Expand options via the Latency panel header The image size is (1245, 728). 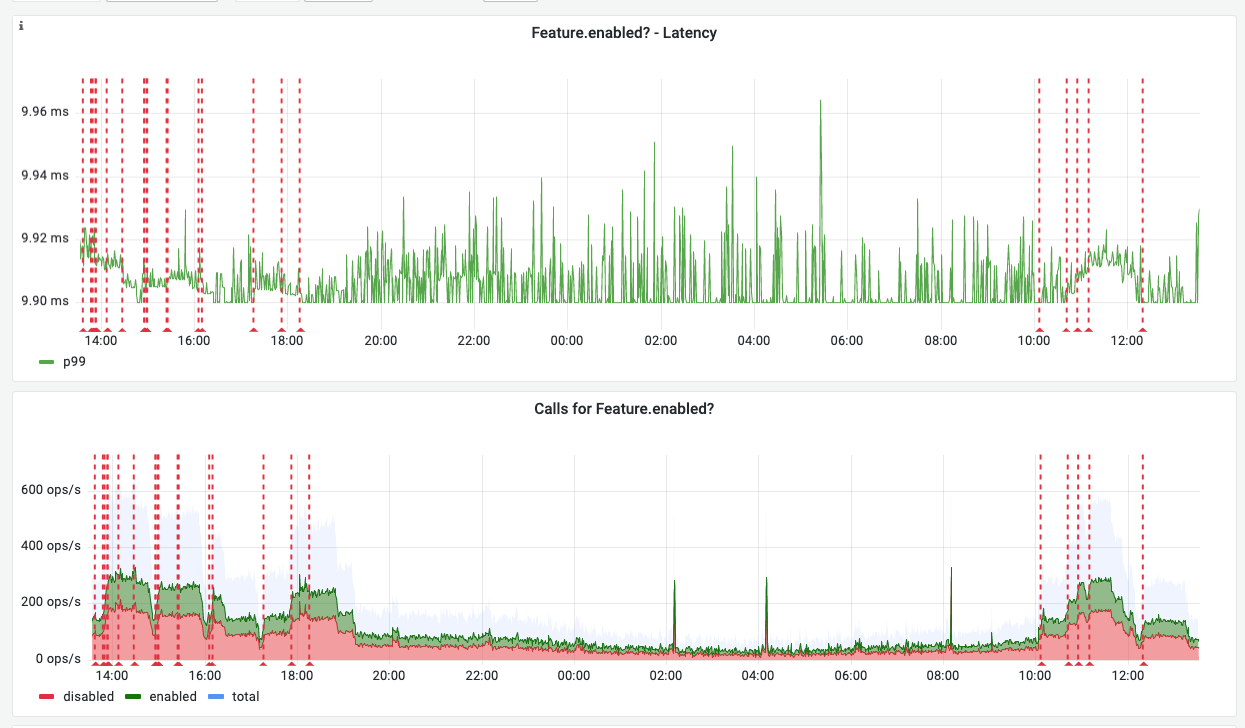pos(622,32)
